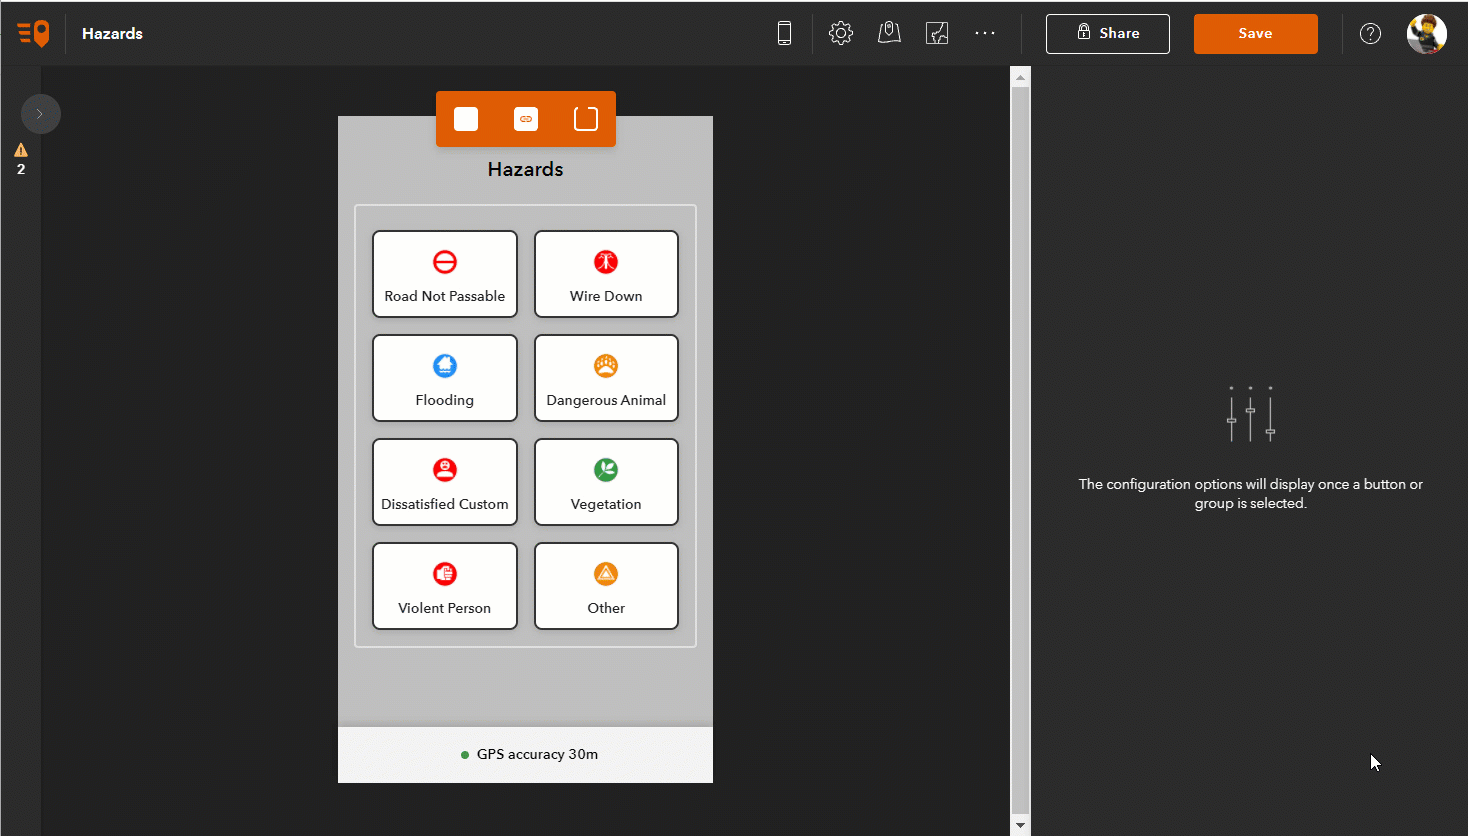Click the map settings icon

pos(889,33)
